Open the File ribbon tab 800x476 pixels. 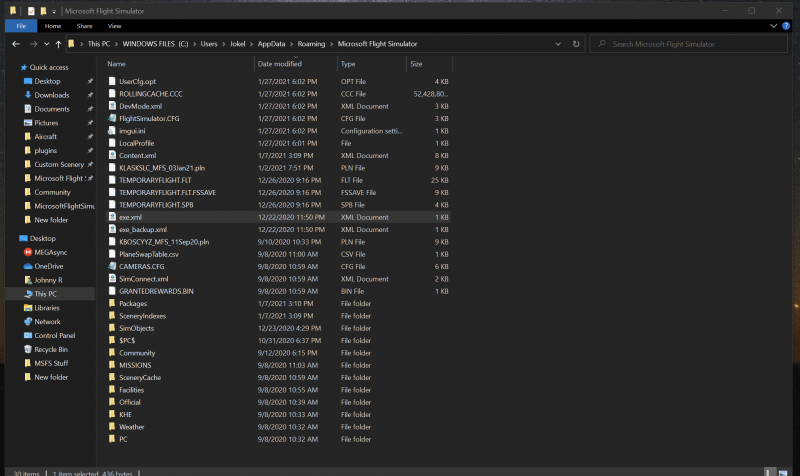click(21, 26)
